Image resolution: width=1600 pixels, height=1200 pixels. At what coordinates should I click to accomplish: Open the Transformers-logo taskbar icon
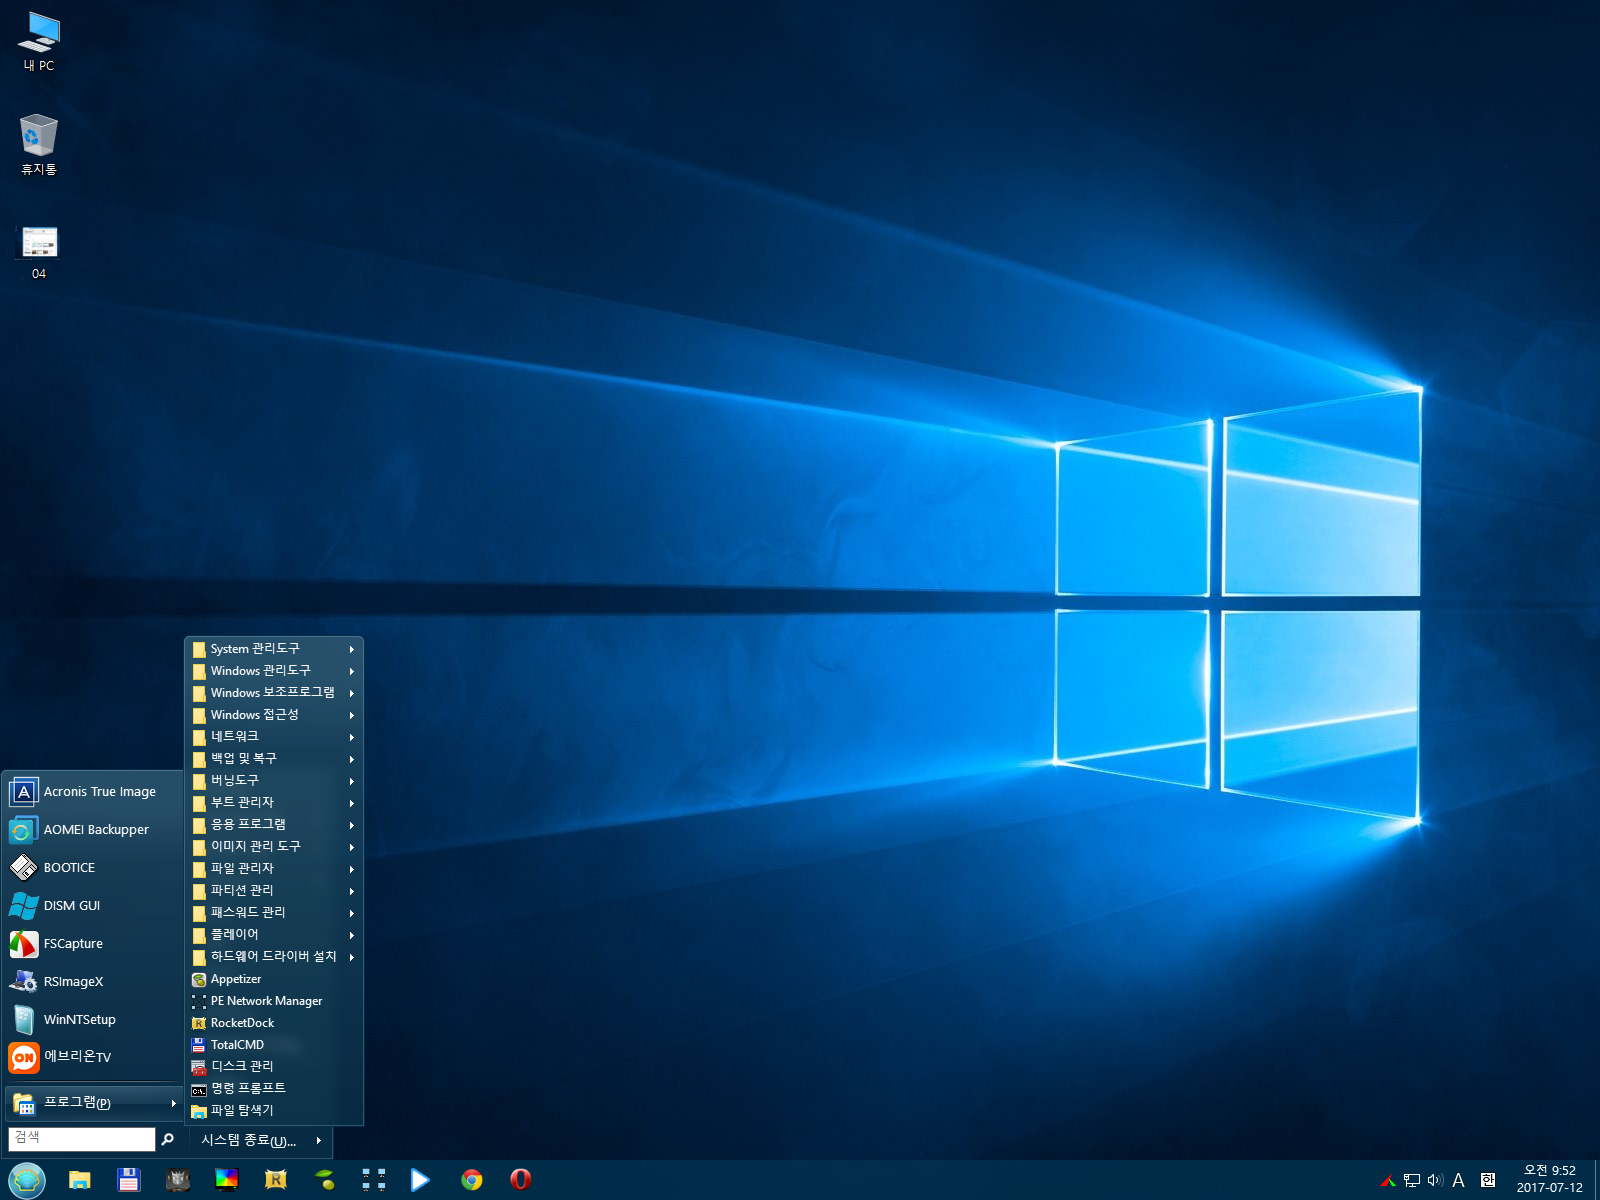[x=178, y=1180]
